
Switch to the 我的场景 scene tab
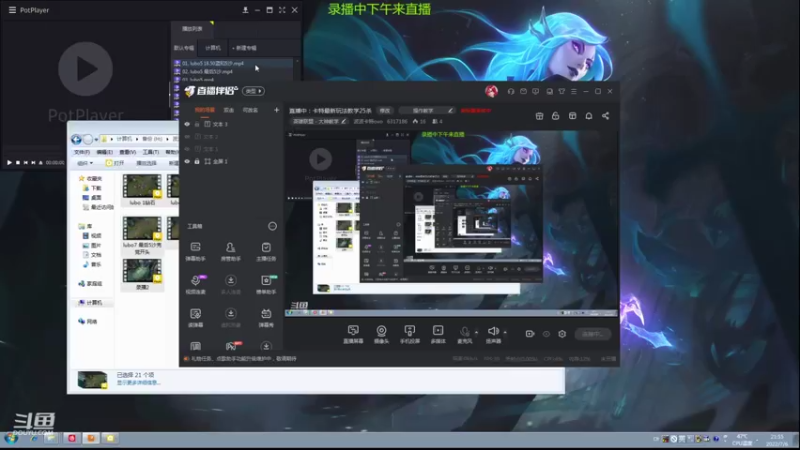(x=205, y=110)
